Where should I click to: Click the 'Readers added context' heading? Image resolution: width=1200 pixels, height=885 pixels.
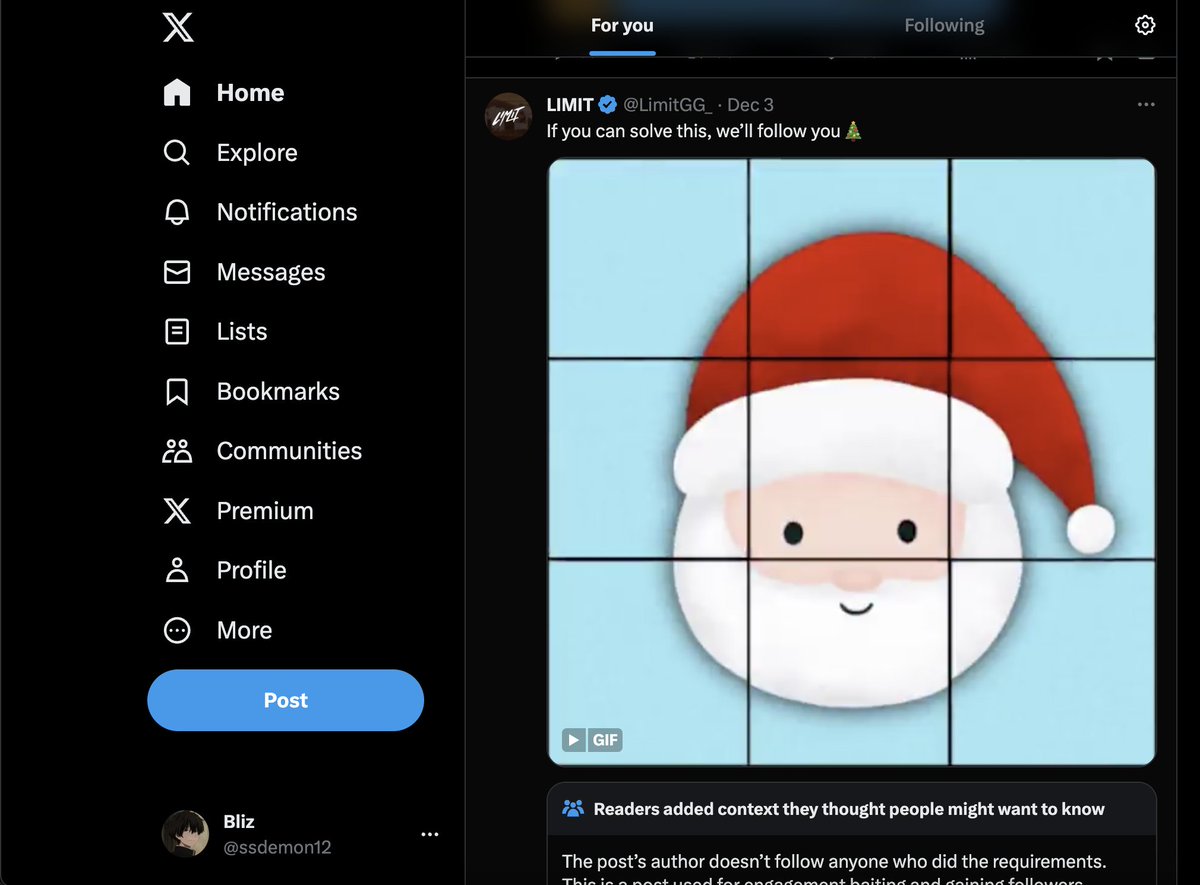click(849, 808)
